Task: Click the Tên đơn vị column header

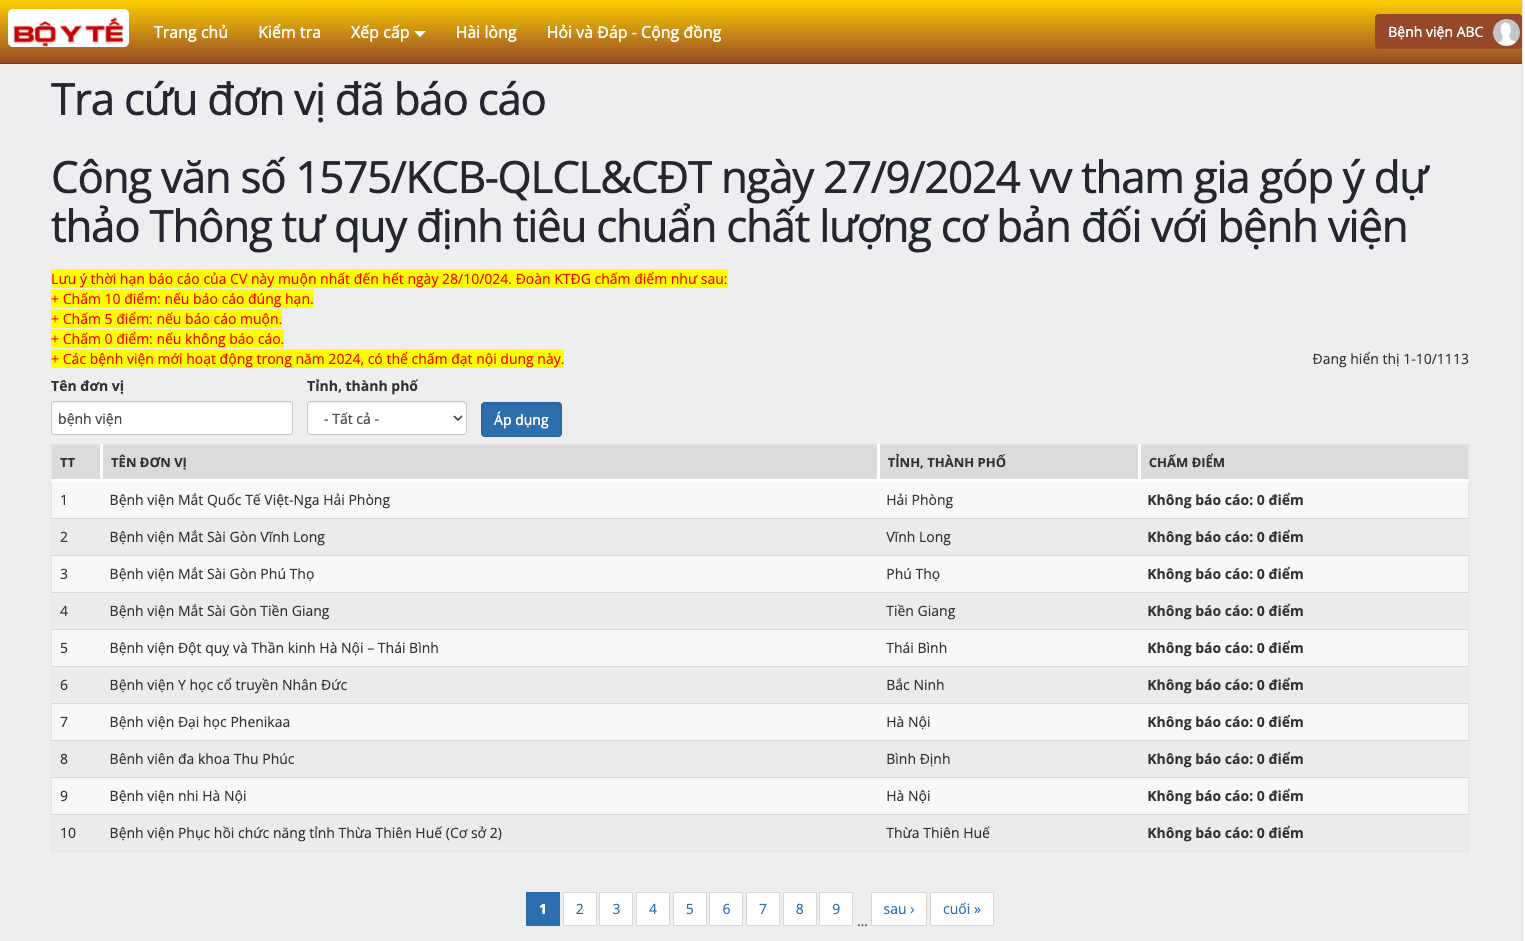Action: (149, 462)
